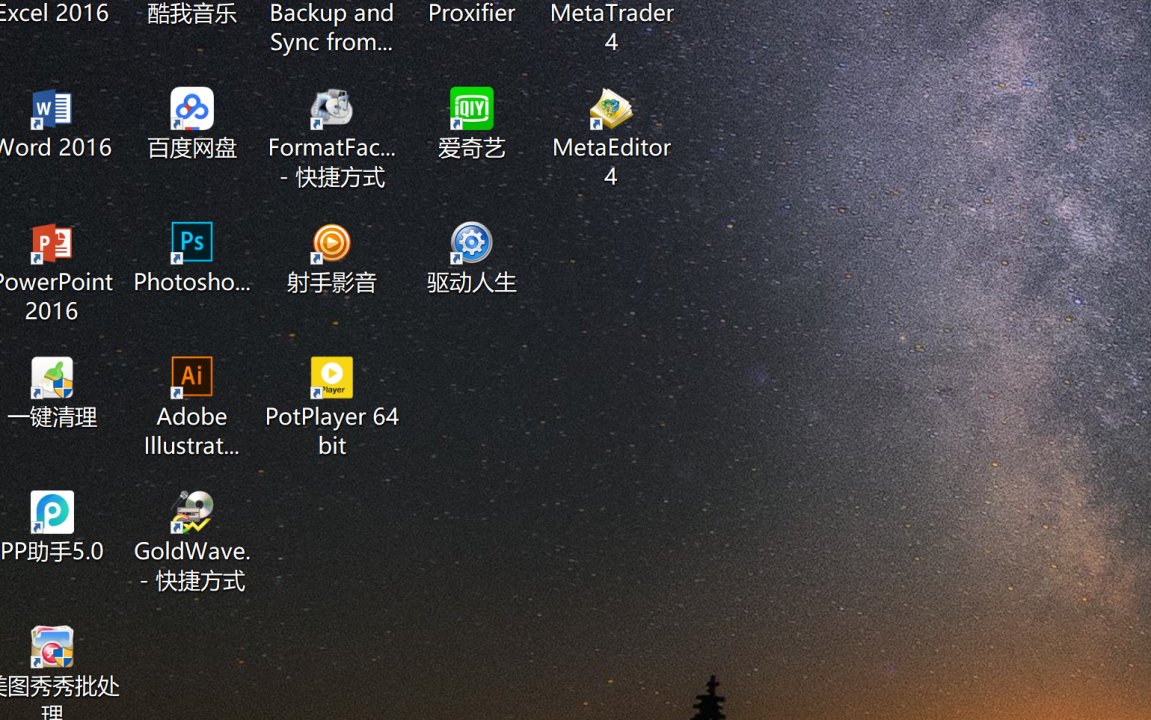Viewport: 1151px width, 720px height.
Task: Click the 酷我音乐 shortcut label
Action: [192, 13]
